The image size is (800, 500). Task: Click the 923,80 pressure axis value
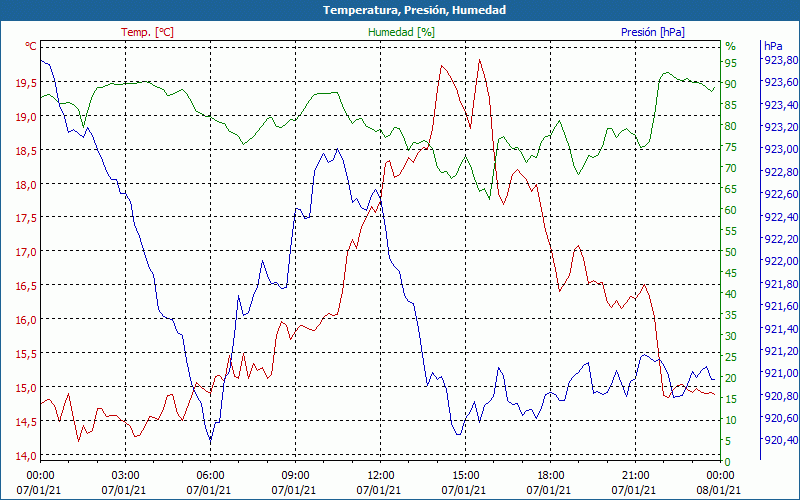(x=780, y=60)
